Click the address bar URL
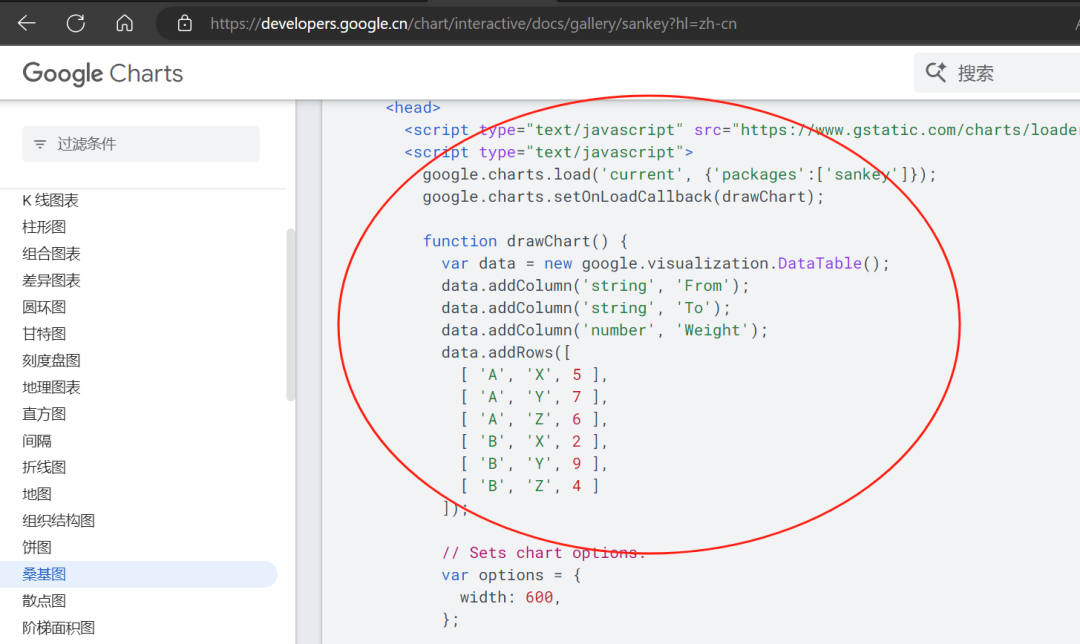This screenshot has width=1080, height=644. (473, 23)
